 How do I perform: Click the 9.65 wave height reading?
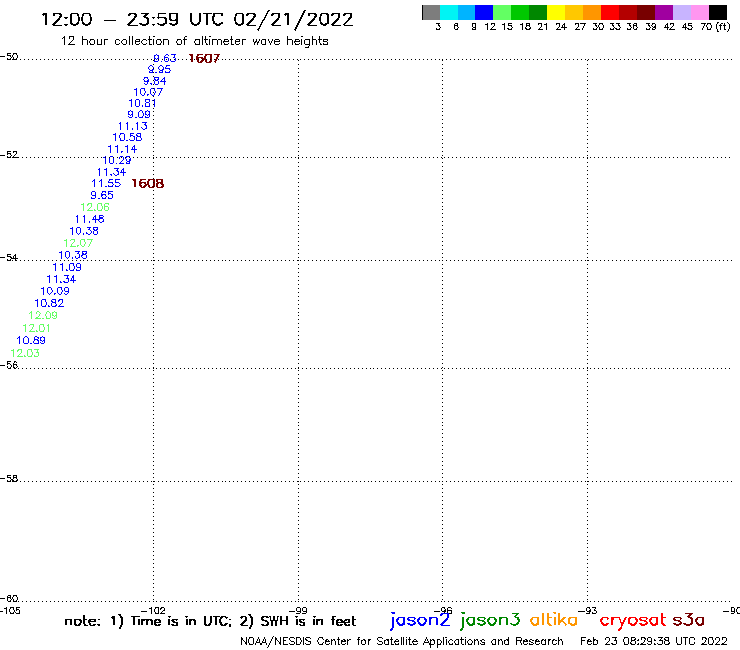point(102,195)
